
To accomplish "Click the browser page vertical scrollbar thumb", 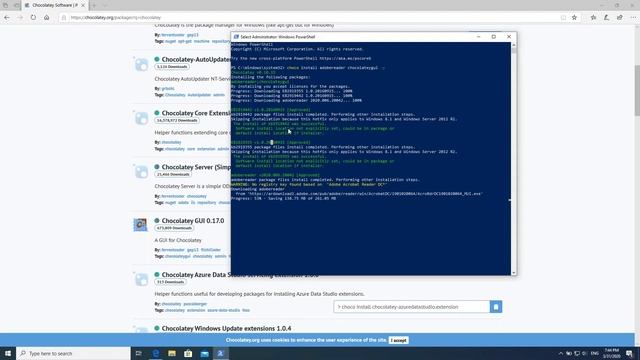I will point(637,90).
